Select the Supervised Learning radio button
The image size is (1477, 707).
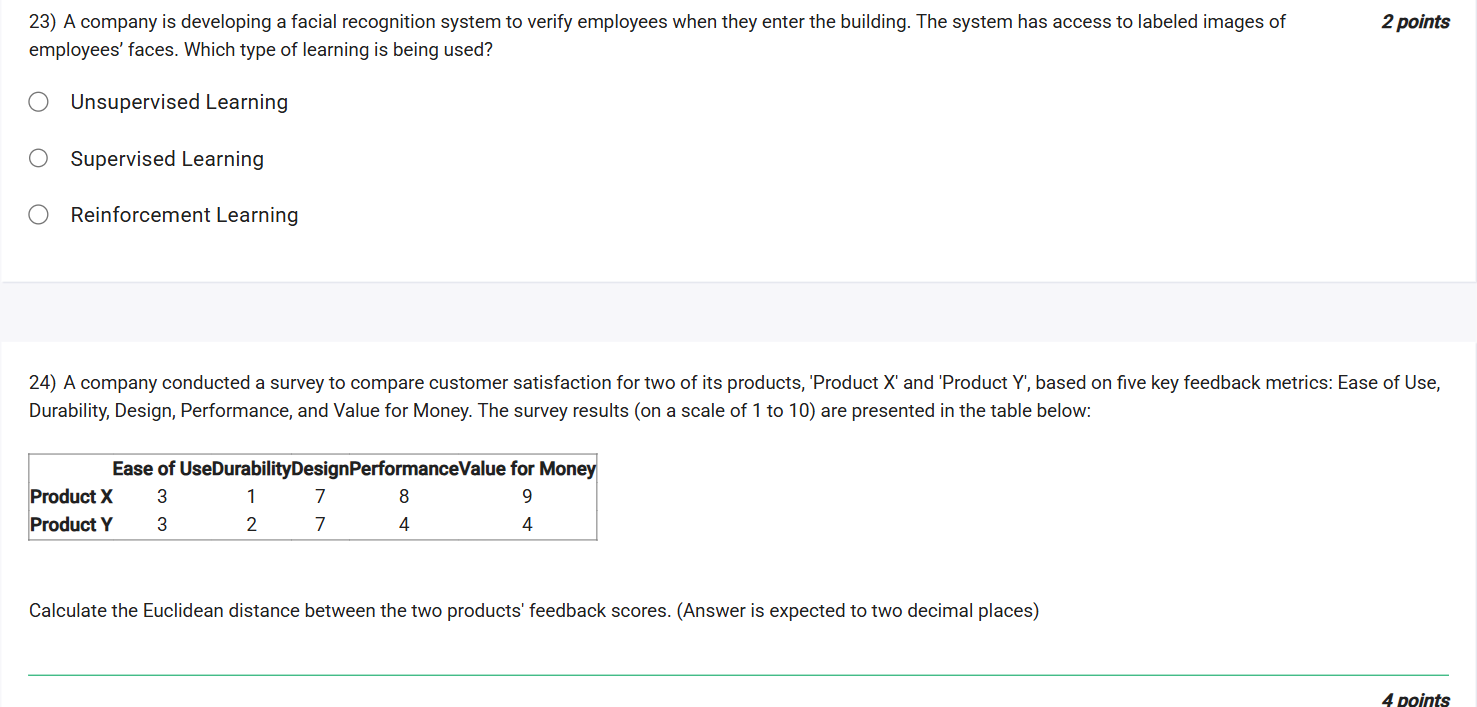38,157
